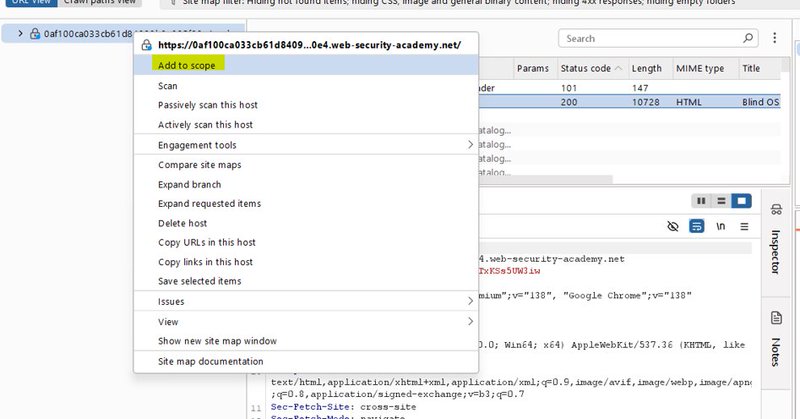
Task: Select Delete host entry
Action: click(x=306, y=223)
